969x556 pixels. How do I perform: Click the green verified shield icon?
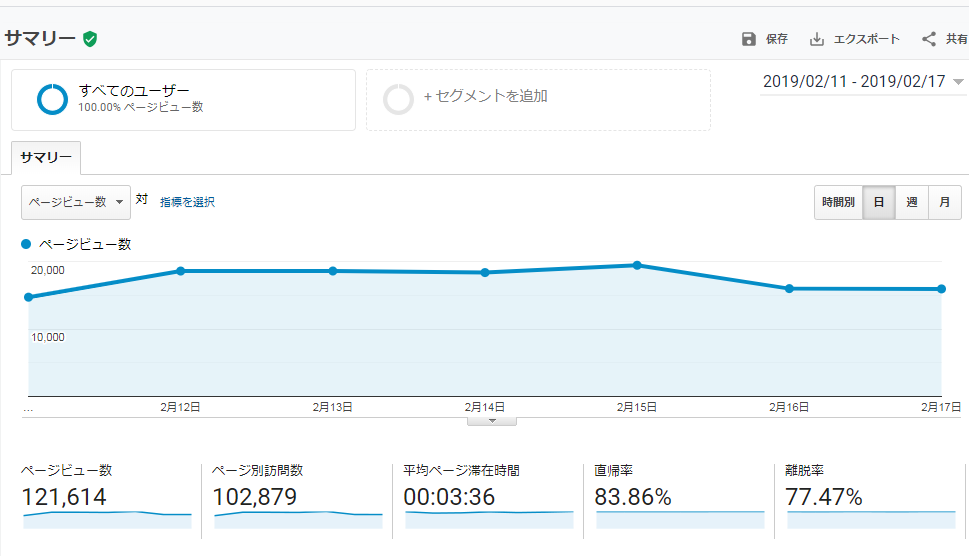(90, 39)
